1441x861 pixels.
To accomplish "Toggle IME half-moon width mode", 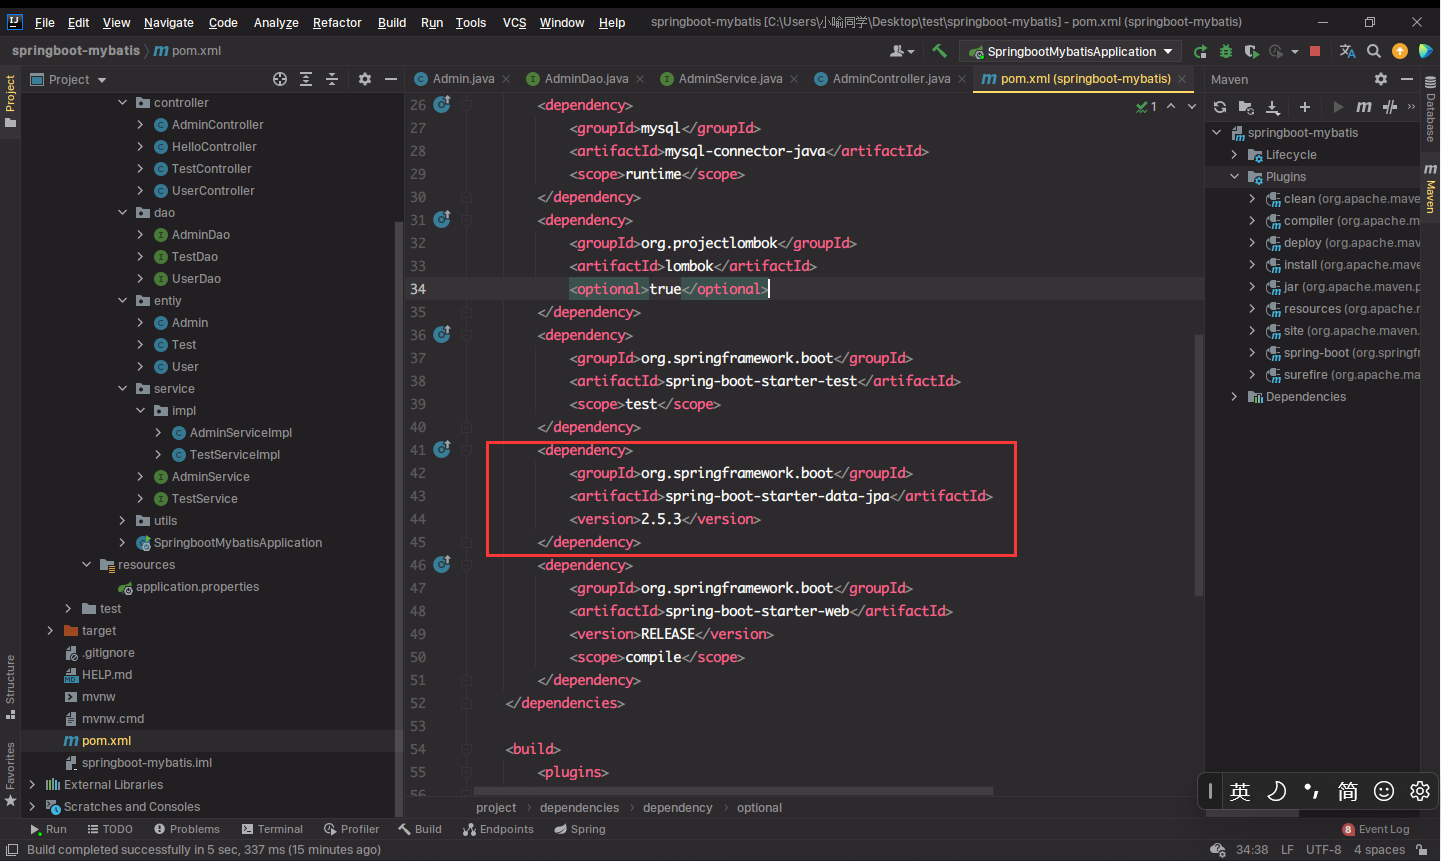I will click(1276, 791).
